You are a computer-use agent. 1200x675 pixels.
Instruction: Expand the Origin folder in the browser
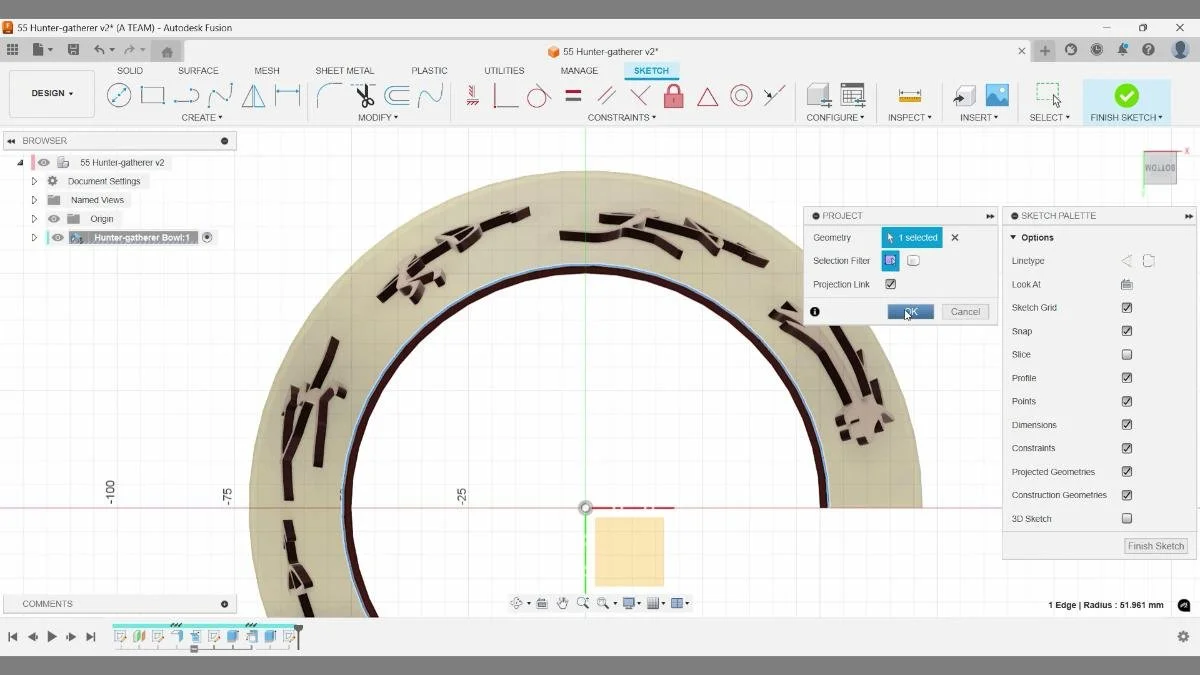(34, 218)
